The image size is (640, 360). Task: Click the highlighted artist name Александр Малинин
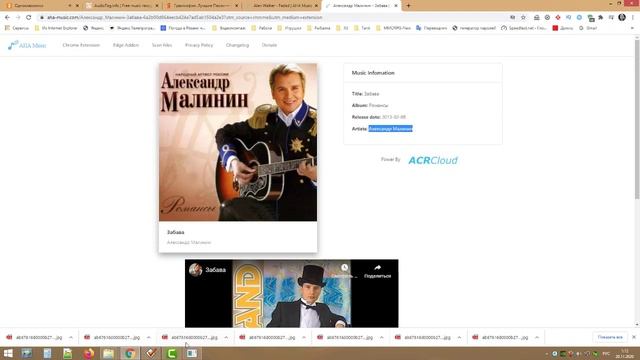click(391, 129)
